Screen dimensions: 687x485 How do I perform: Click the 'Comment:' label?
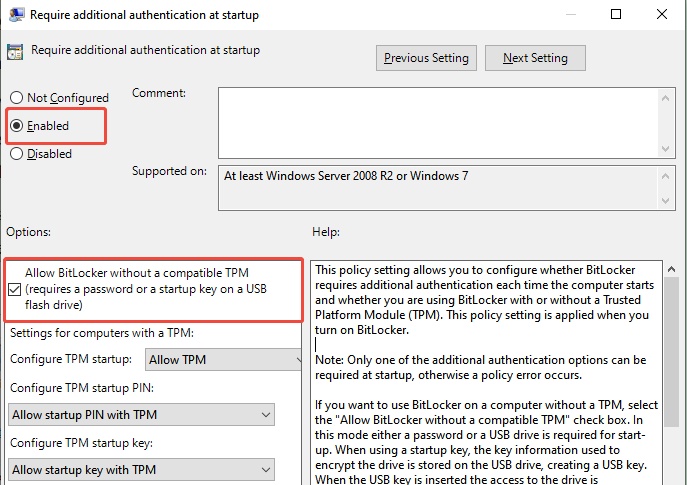pyautogui.click(x=159, y=93)
